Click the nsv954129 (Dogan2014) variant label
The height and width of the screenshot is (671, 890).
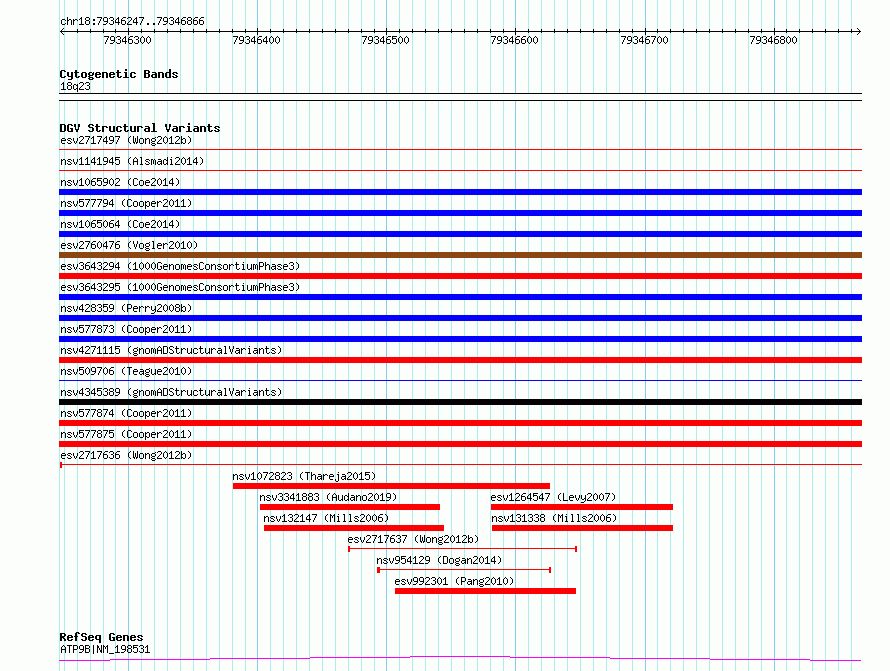point(439,560)
